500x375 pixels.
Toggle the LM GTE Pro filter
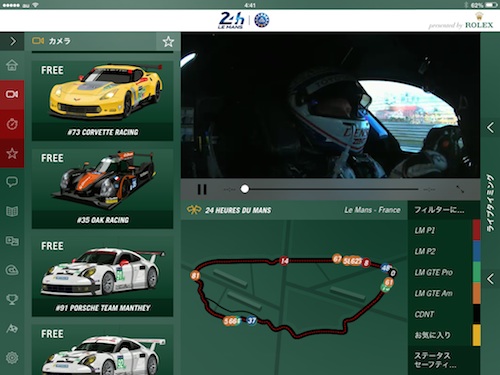tap(440, 272)
